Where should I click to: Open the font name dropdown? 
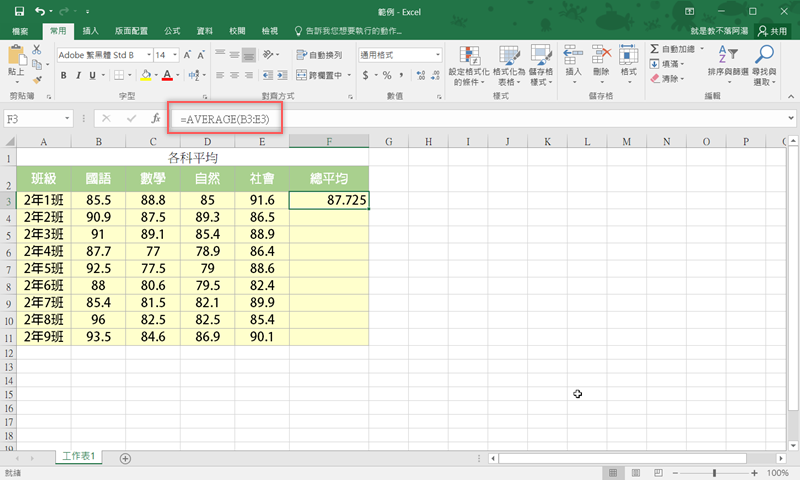tap(149, 55)
